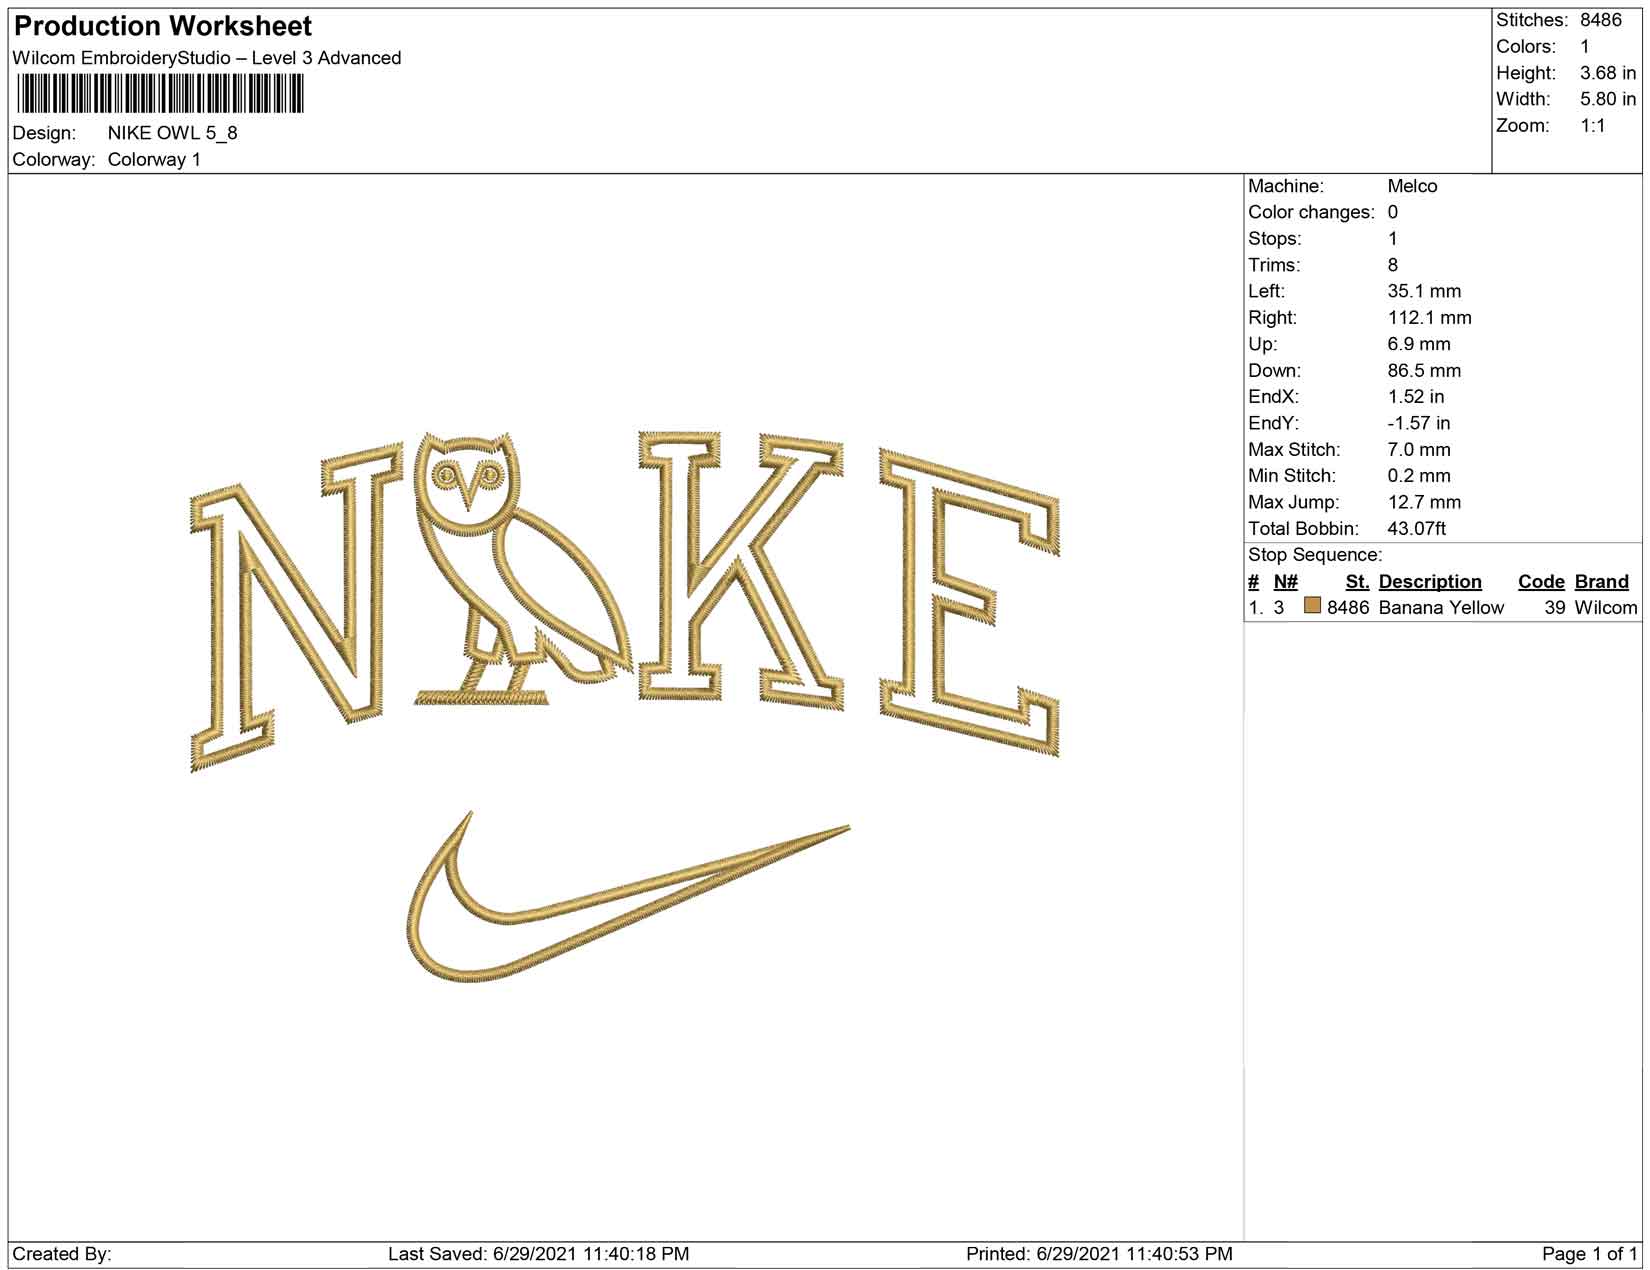This screenshot has height=1270, width=1650.
Task: Click the "Colors:" label in the header
Action: click(1526, 47)
